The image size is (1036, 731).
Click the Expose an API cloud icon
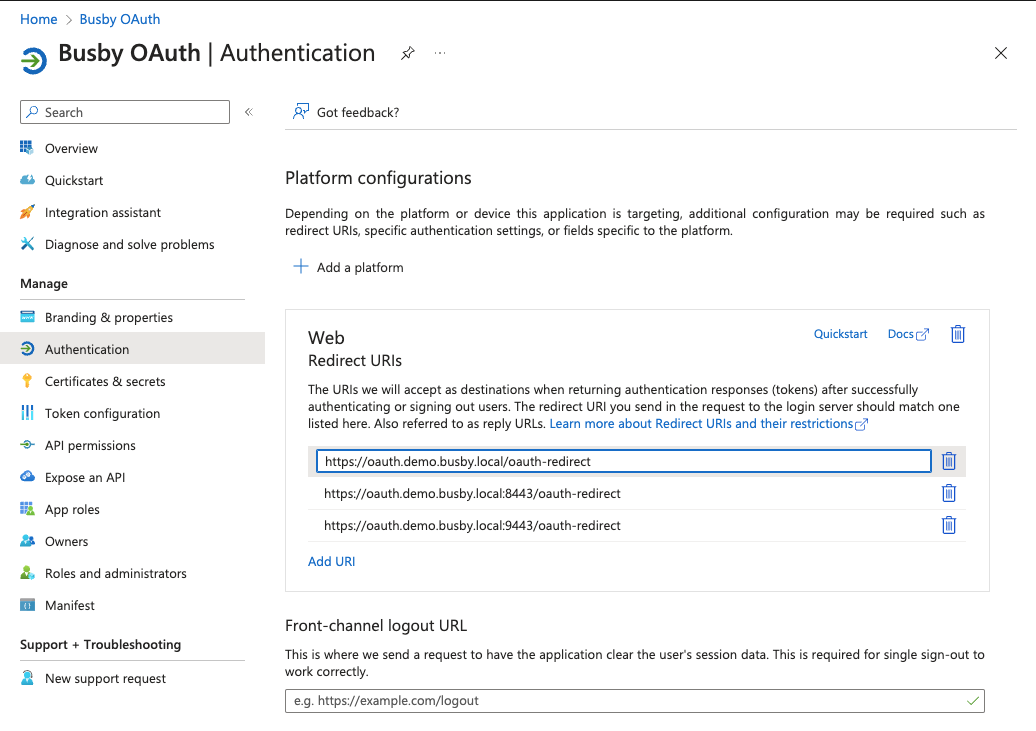click(x=27, y=477)
